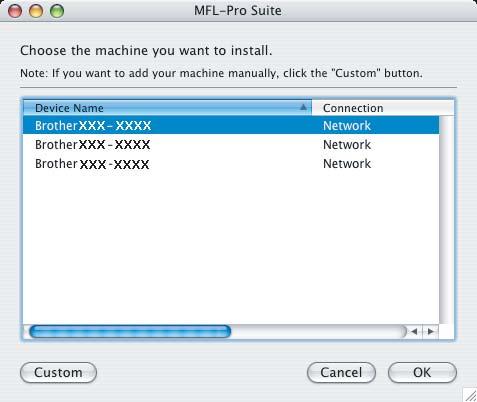Click Network in the second device row
Image resolution: width=477 pixels, height=402 pixels.
(x=347, y=145)
